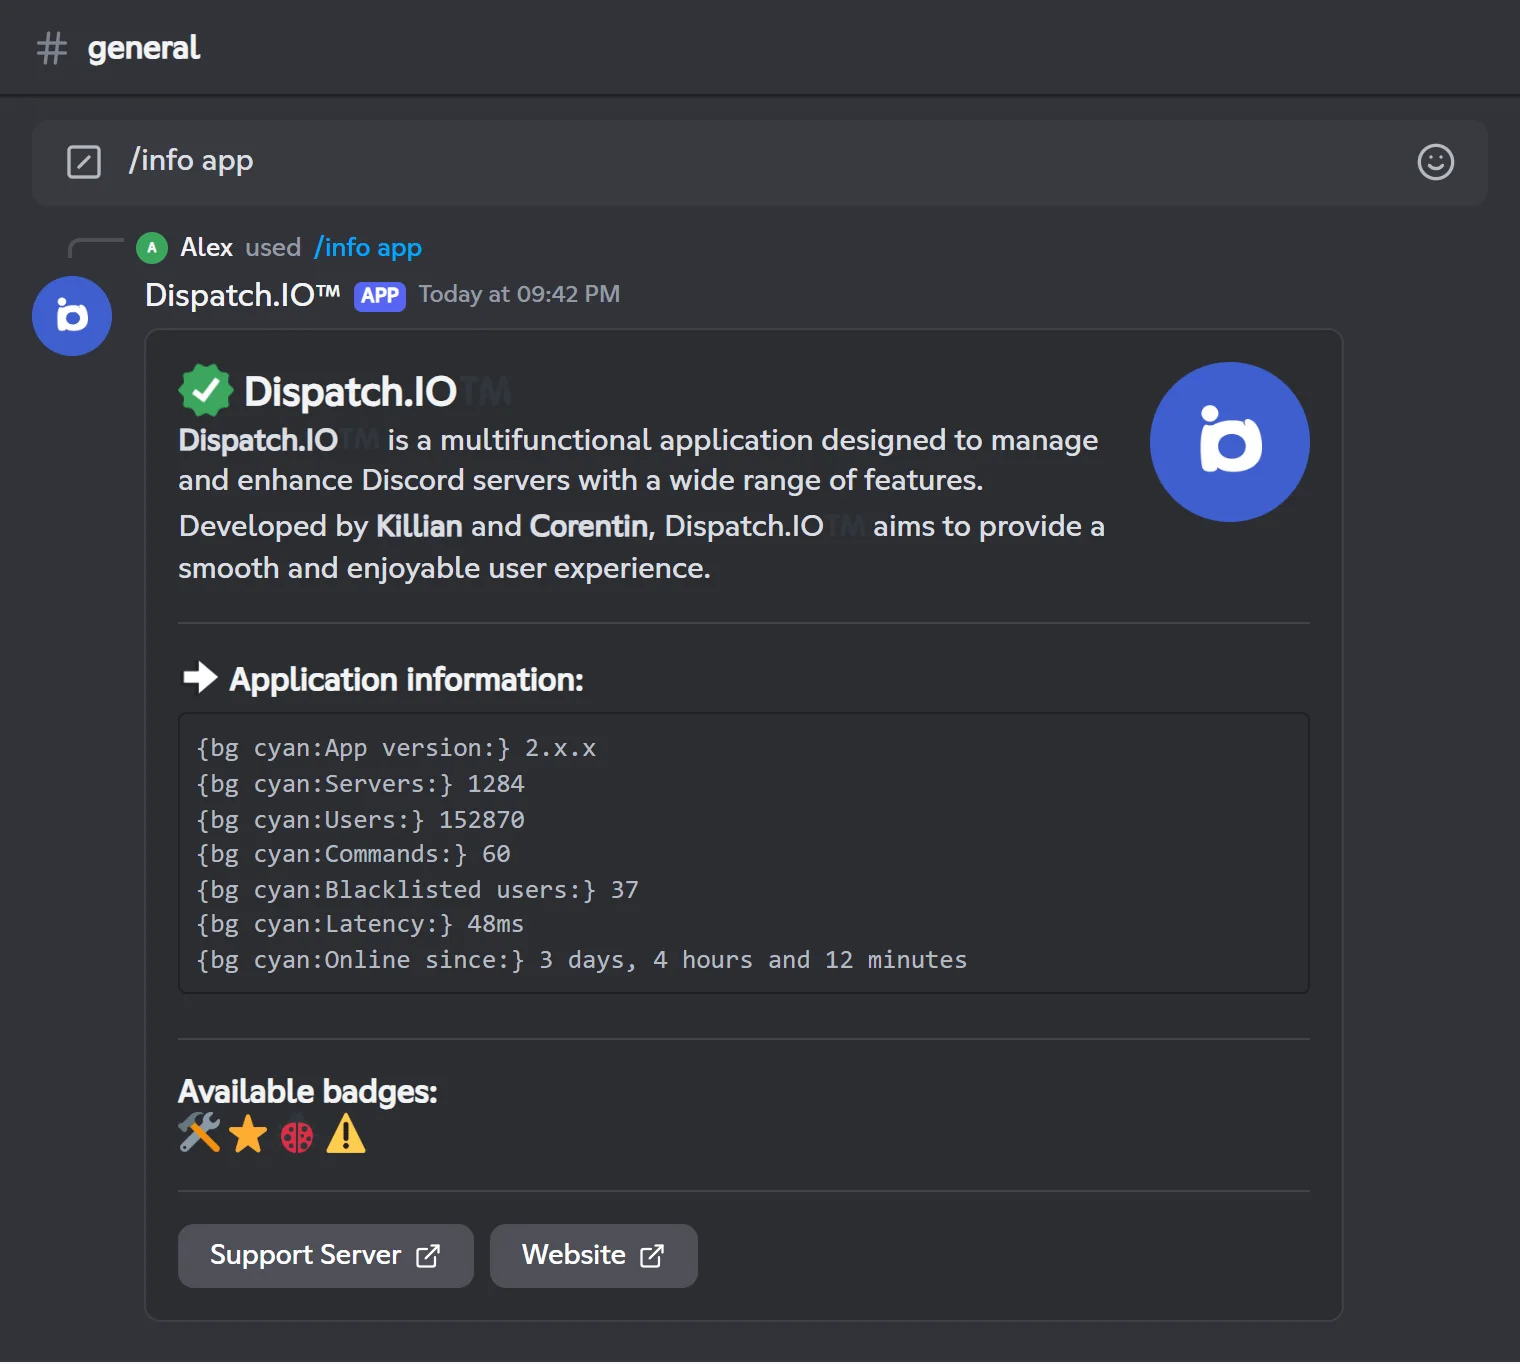The width and height of the screenshot is (1520, 1364).
Task: Click the Latency 48ms line
Action: pyautogui.click(x=360, y=925)
